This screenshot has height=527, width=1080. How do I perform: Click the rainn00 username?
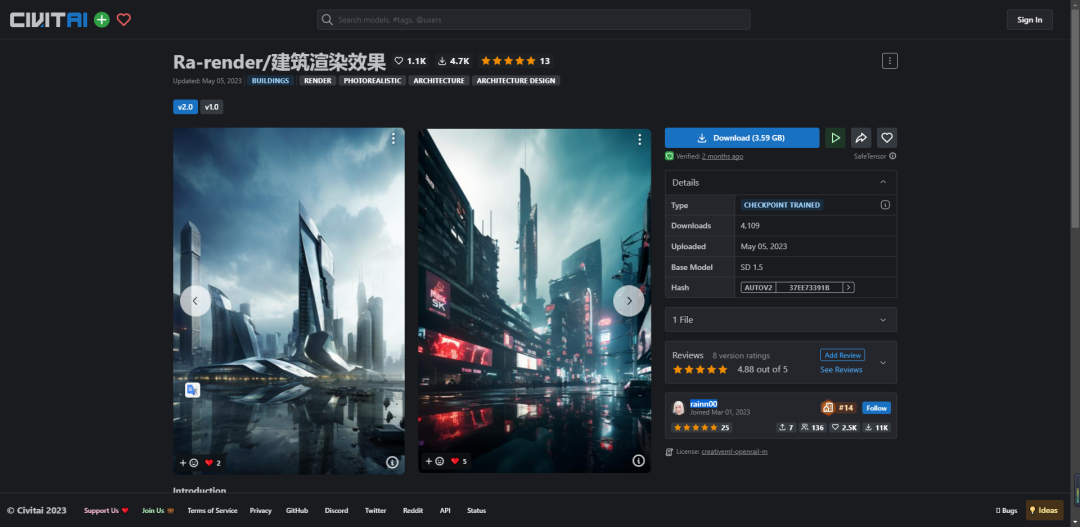click(704, 404)
